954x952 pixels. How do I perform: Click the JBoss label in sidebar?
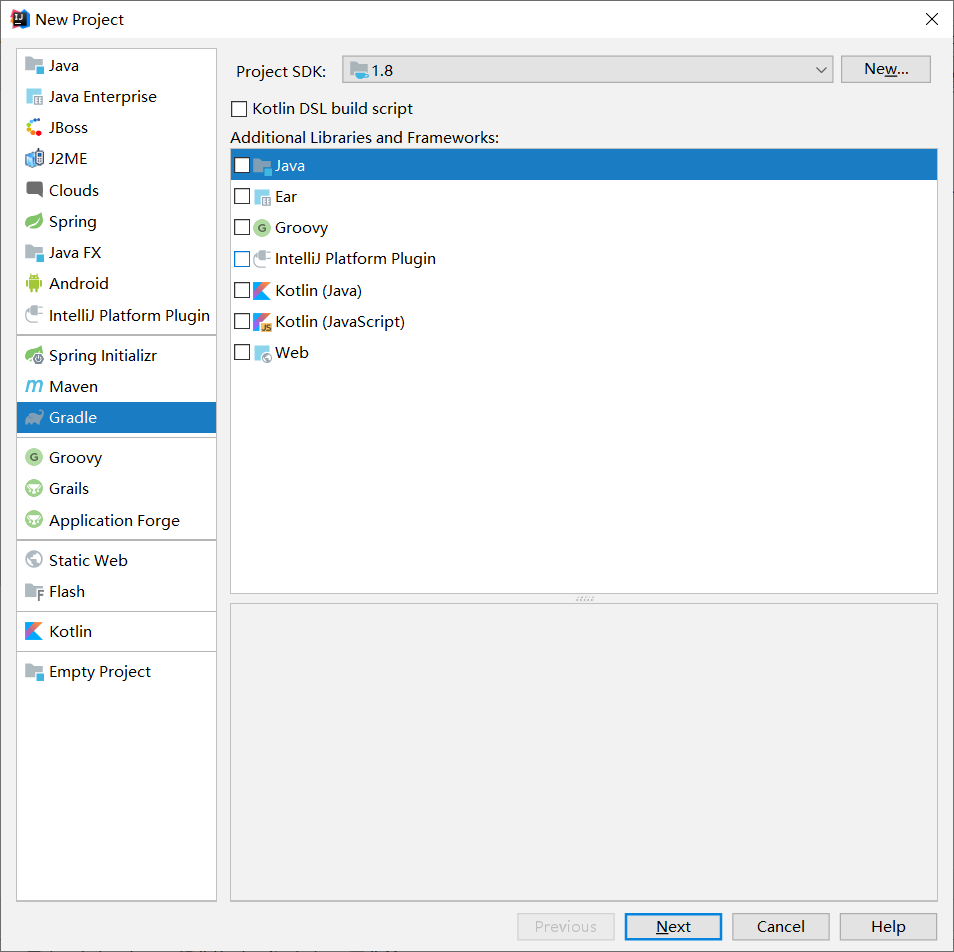[x=68, y=128]
